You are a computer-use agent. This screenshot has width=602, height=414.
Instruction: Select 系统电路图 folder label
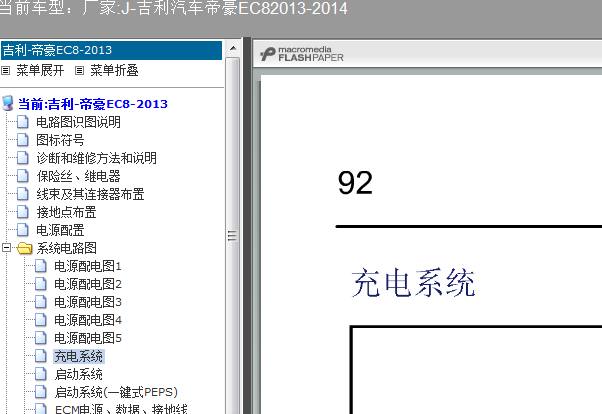66,248
